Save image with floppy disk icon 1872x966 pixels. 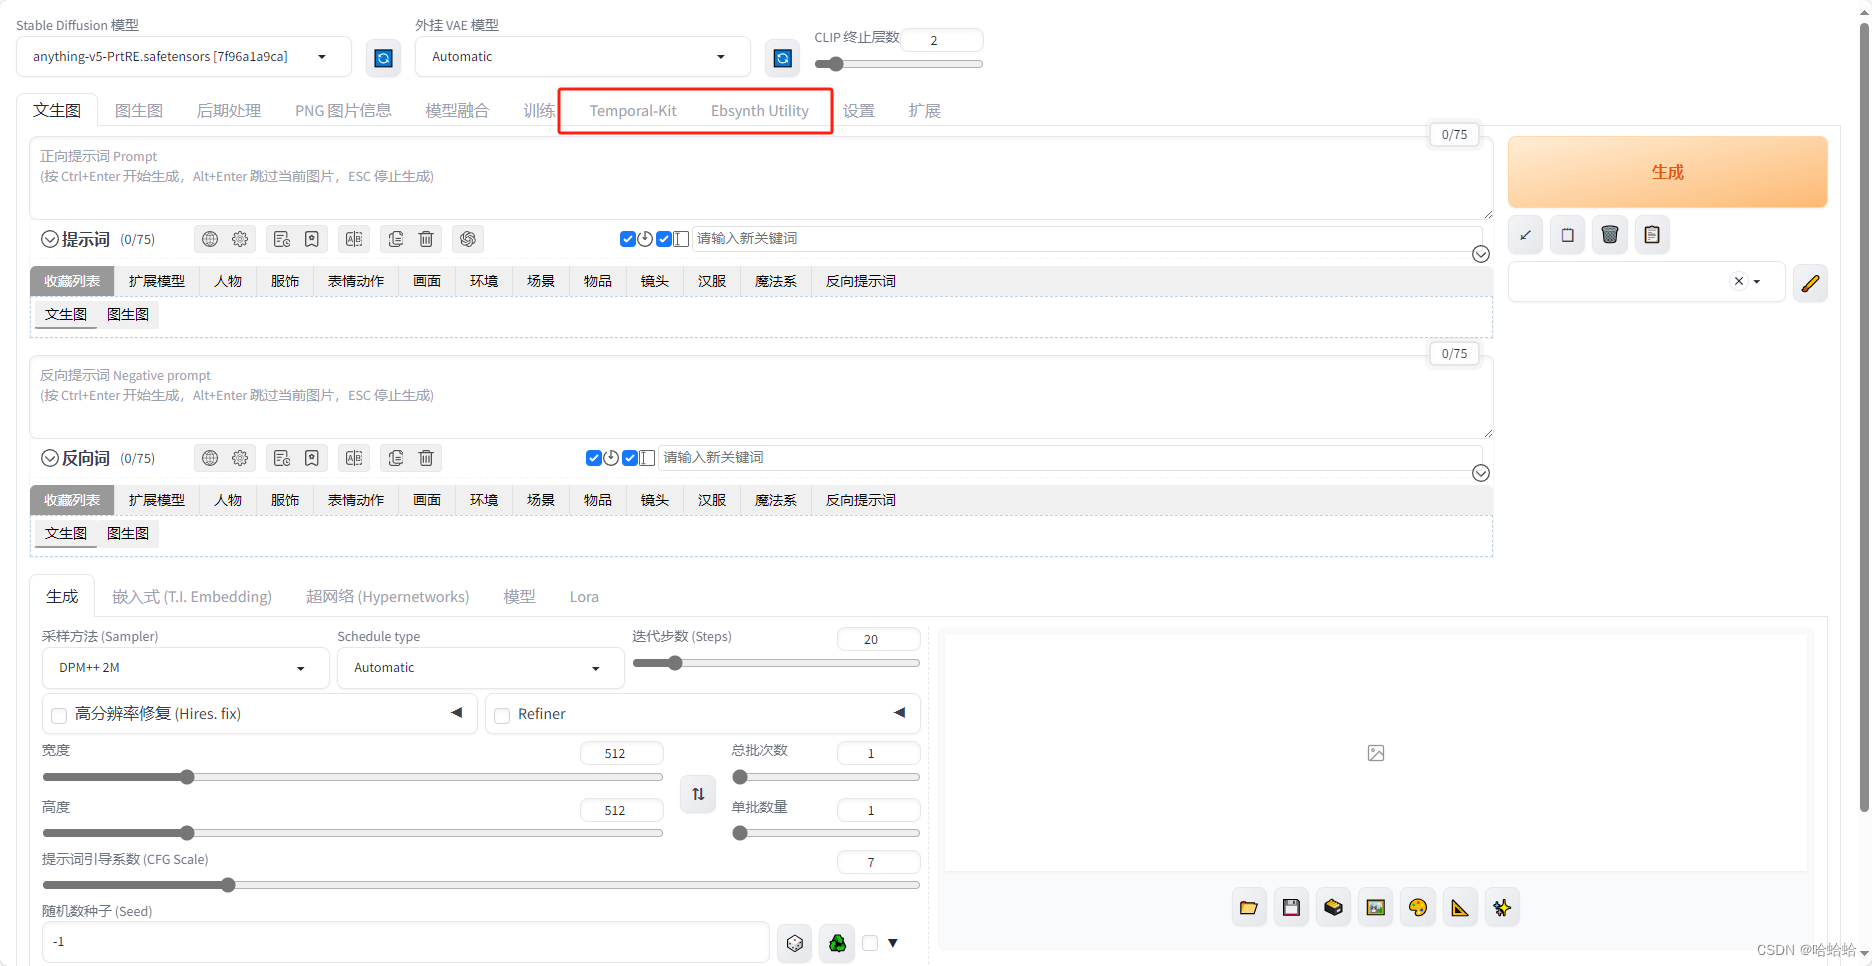point(1291,908)
